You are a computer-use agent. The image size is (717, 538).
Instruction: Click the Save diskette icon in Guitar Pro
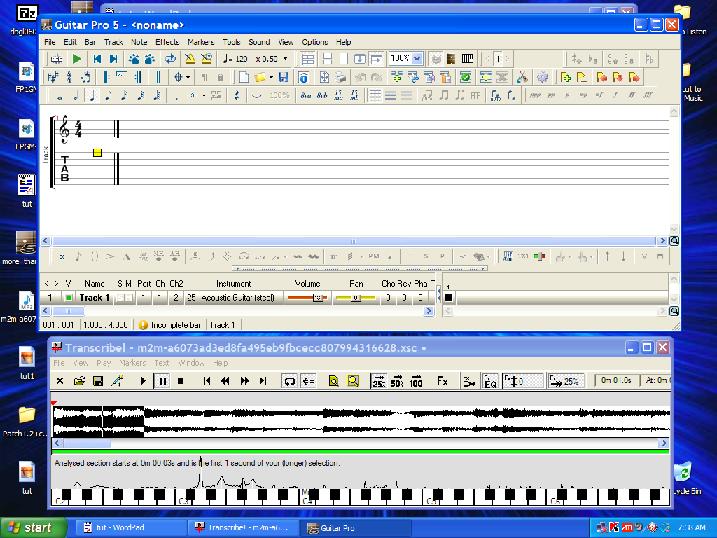tap(283, 77)
